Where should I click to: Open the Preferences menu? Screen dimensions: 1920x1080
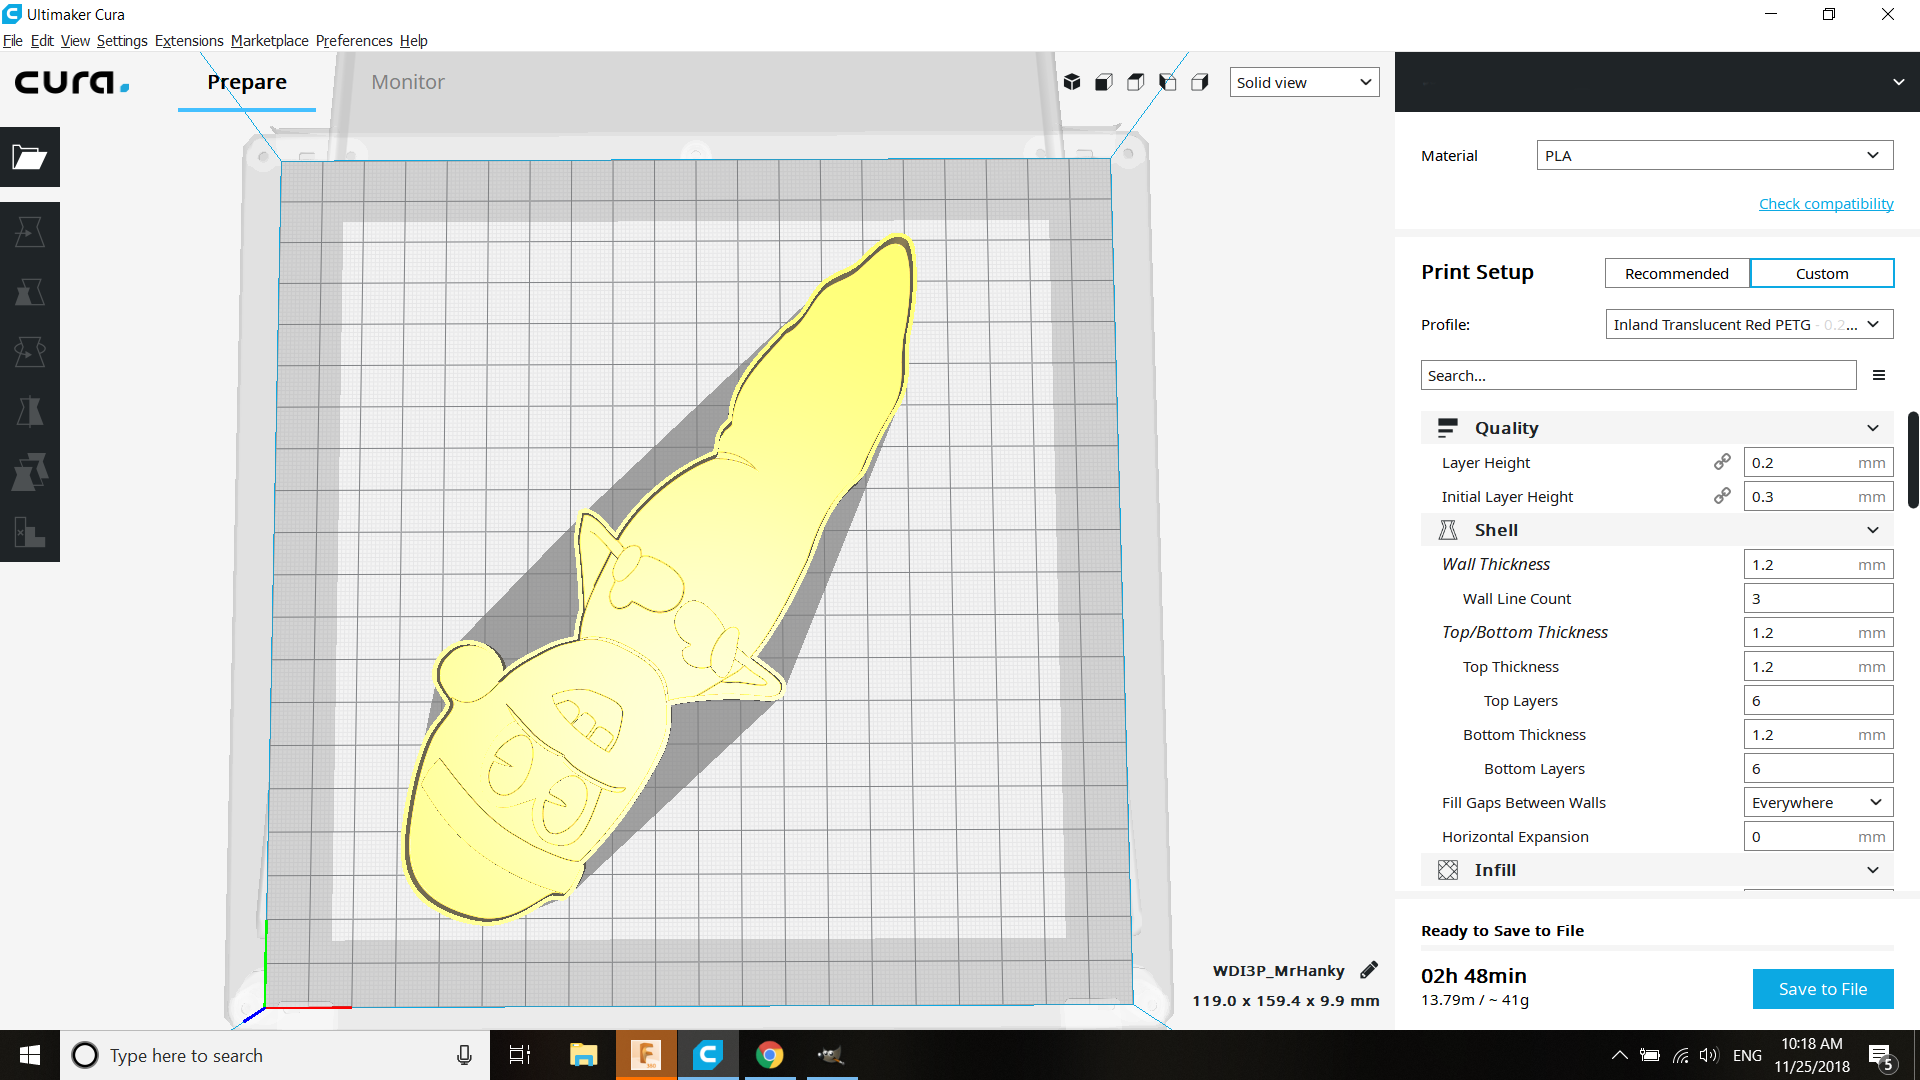click(x=354, y=41)
